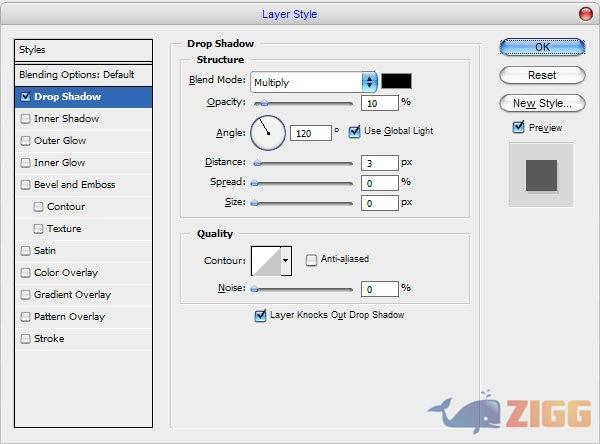Click the OK button
Viewport: 600px width, 444px height.
click(542, 47)
